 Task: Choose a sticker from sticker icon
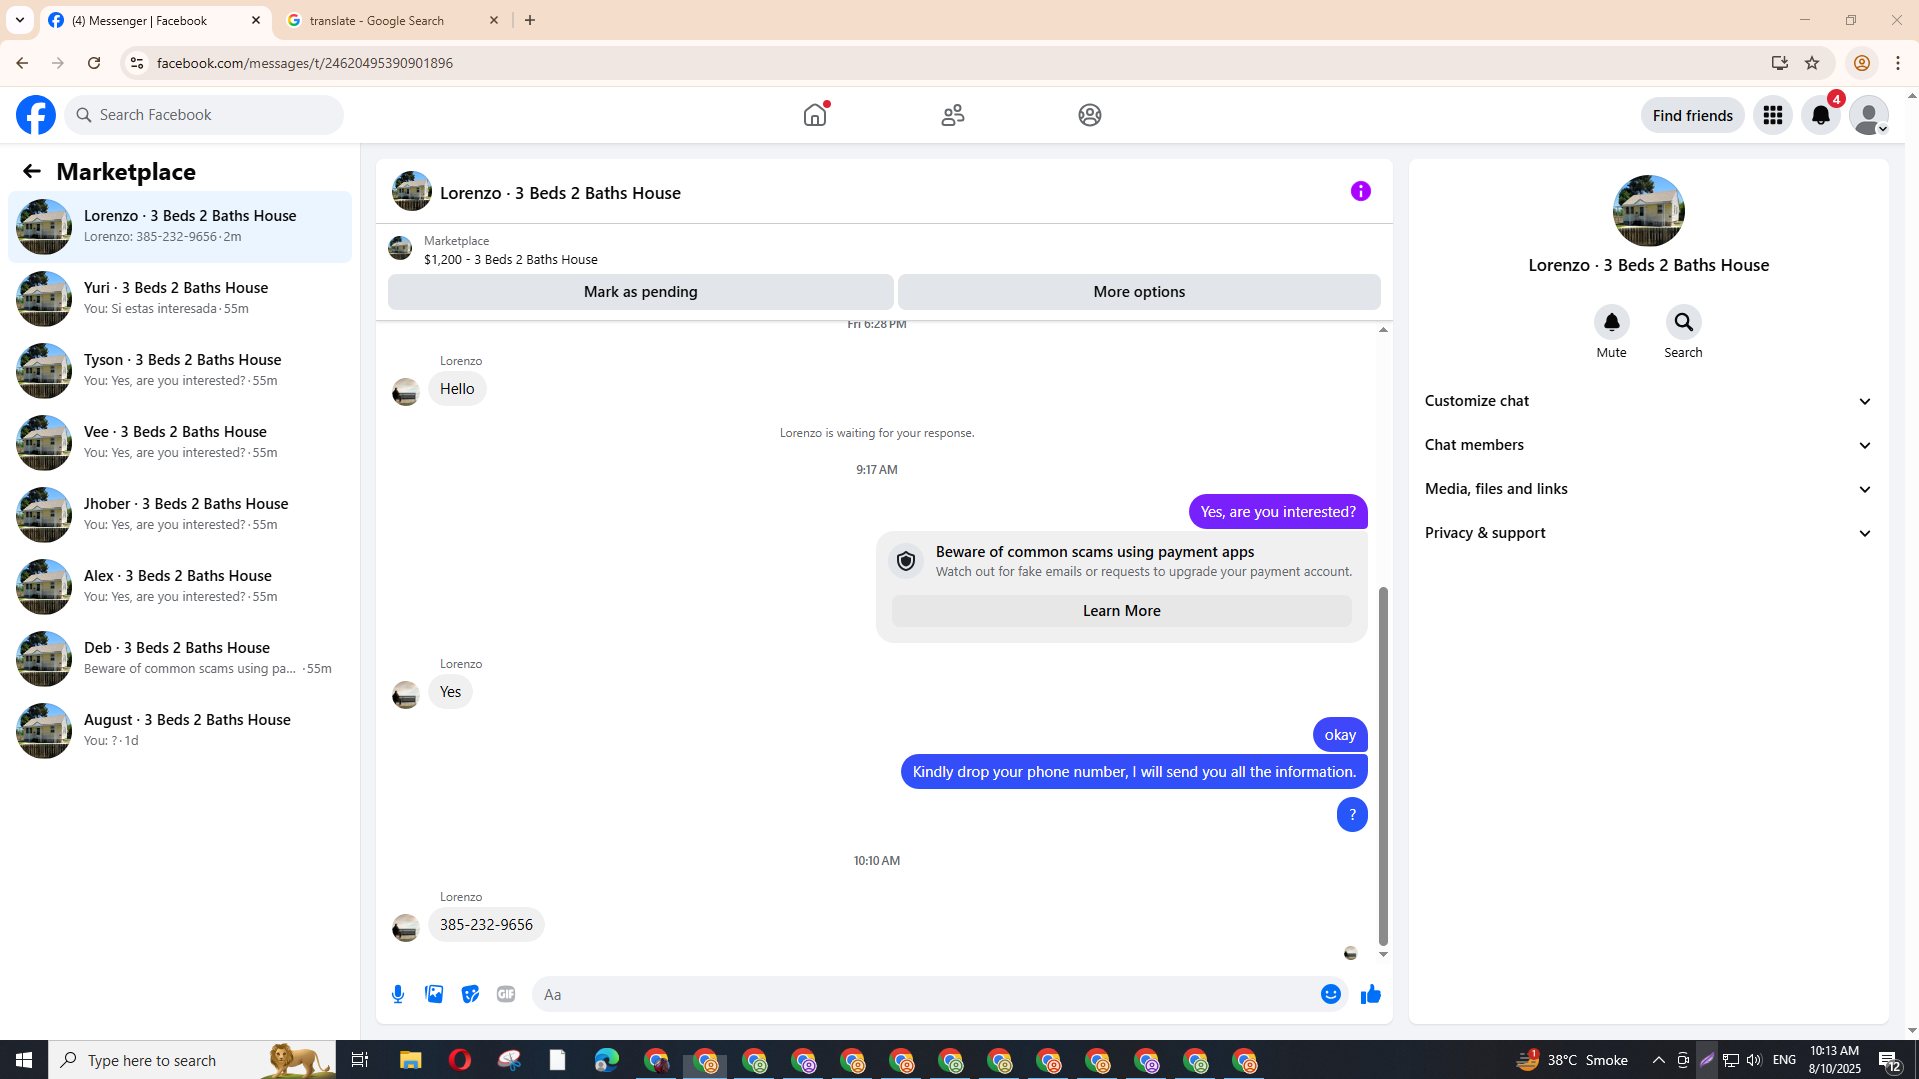(470, 994)
